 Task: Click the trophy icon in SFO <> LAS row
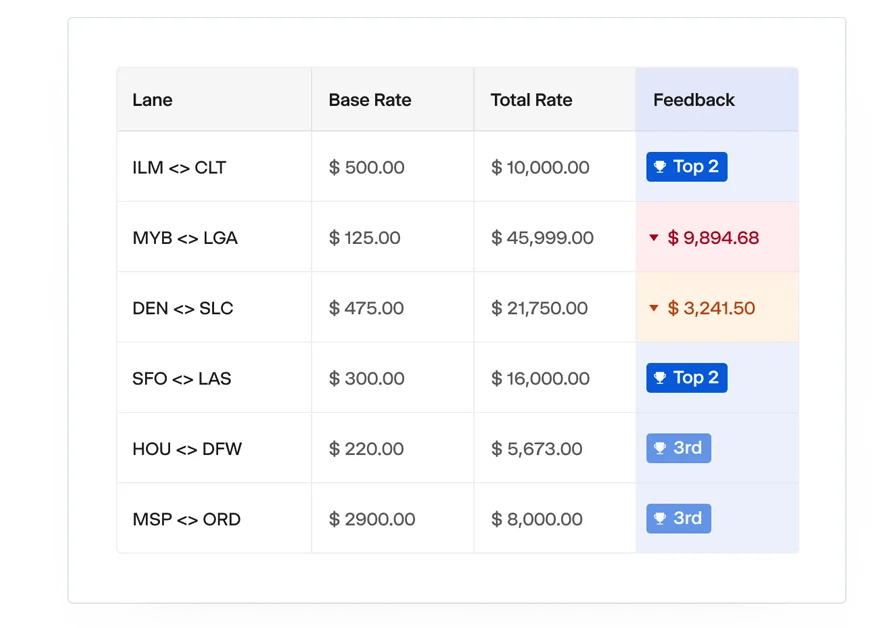point(660,378)
